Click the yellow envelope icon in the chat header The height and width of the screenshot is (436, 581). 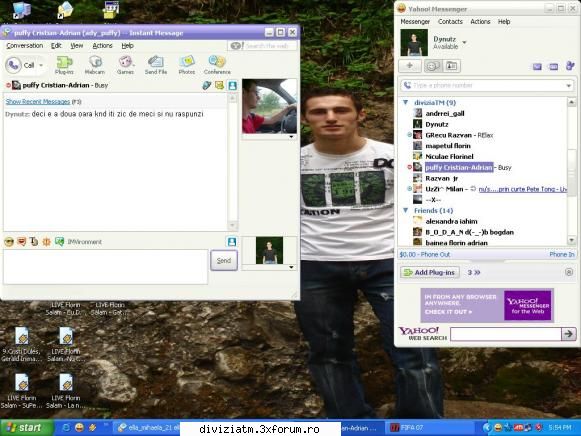(219, 86)
